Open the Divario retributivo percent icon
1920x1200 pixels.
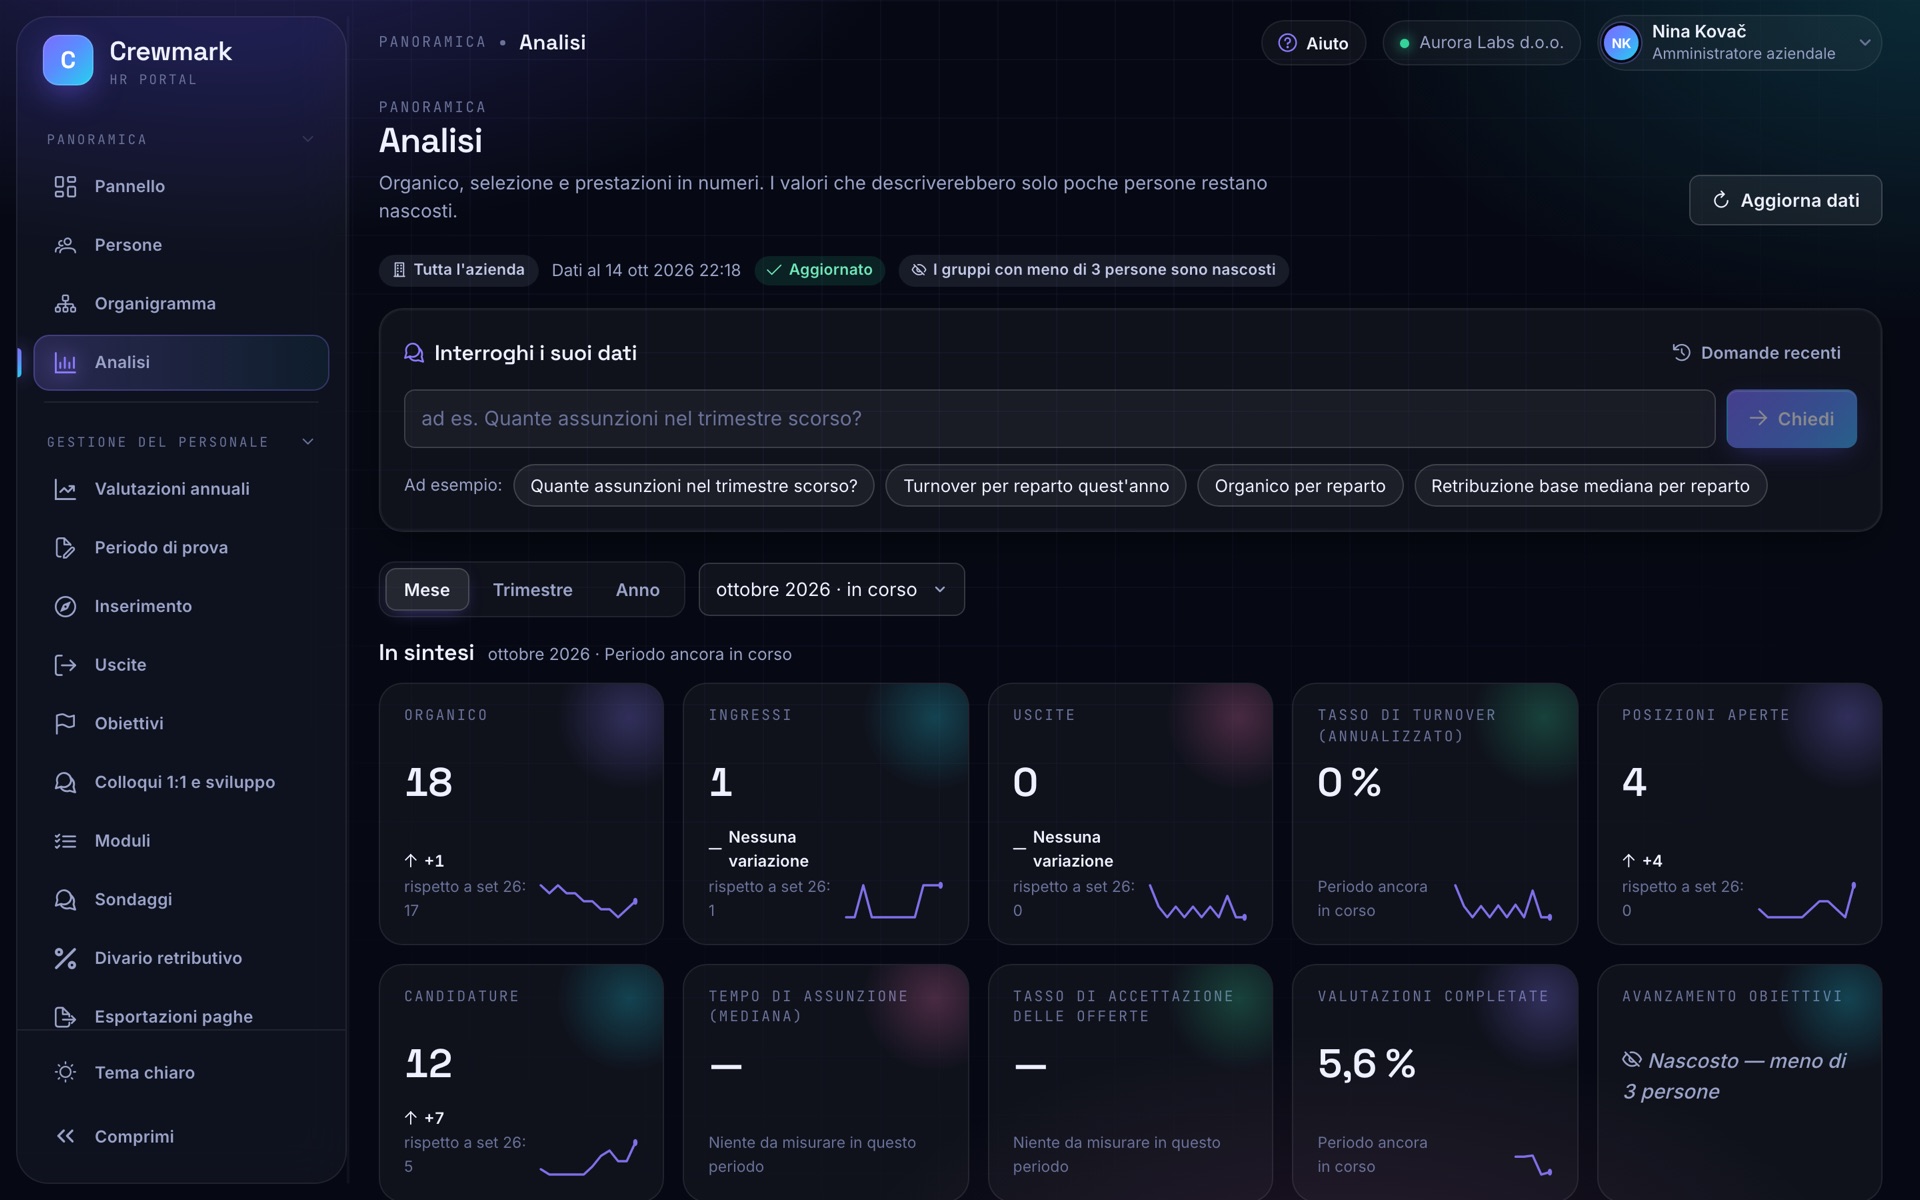click(65, 958)
